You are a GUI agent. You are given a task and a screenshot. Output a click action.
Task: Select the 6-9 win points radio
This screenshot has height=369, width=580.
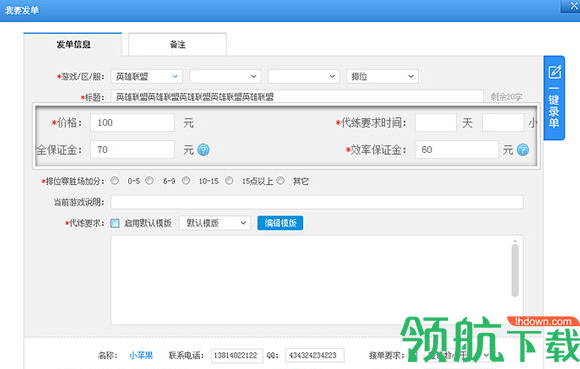click(x=149, y=180)
